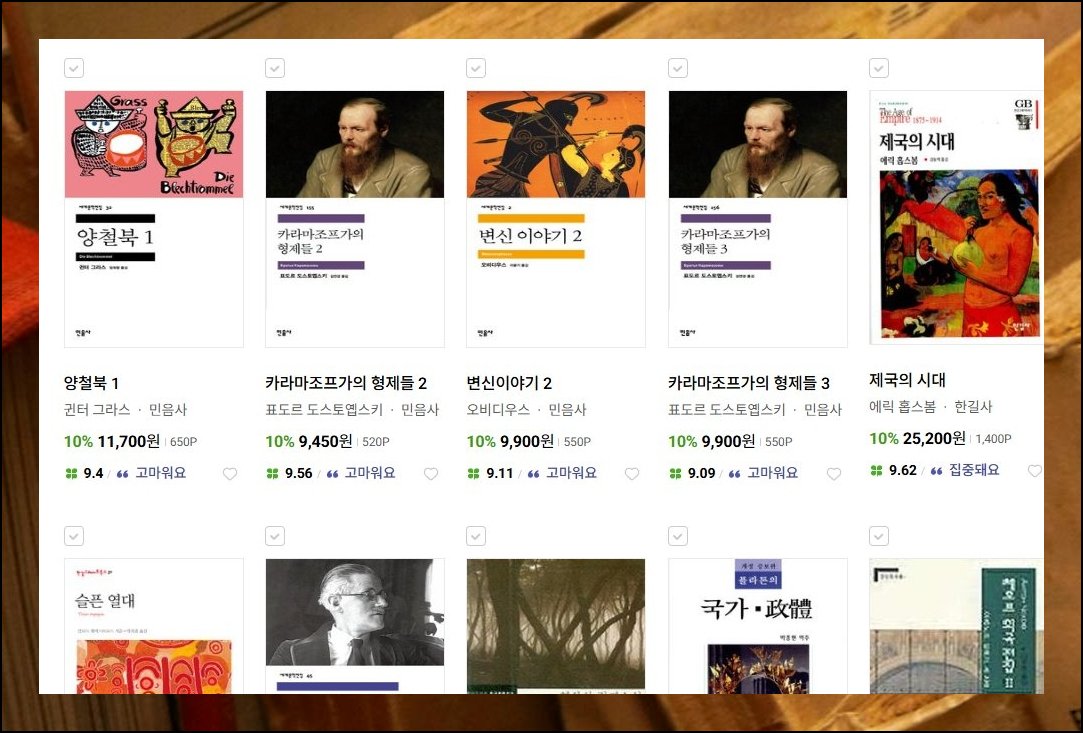Click clover rating icon beside 9.4
1083x733 pixels.
(71, 474)
